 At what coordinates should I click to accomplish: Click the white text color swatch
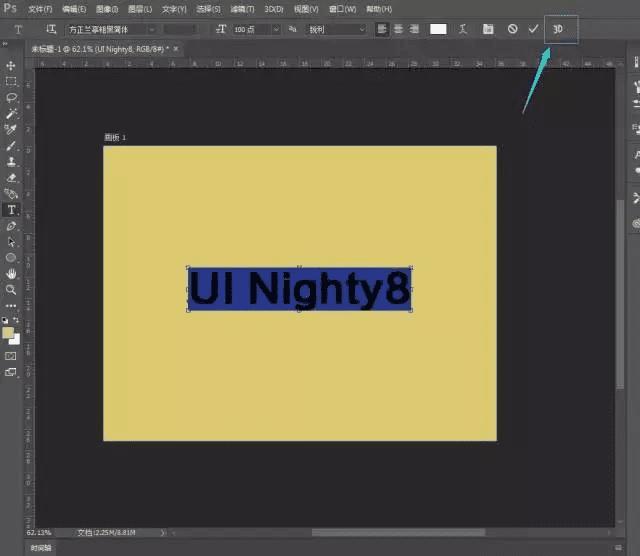point(438,29)
